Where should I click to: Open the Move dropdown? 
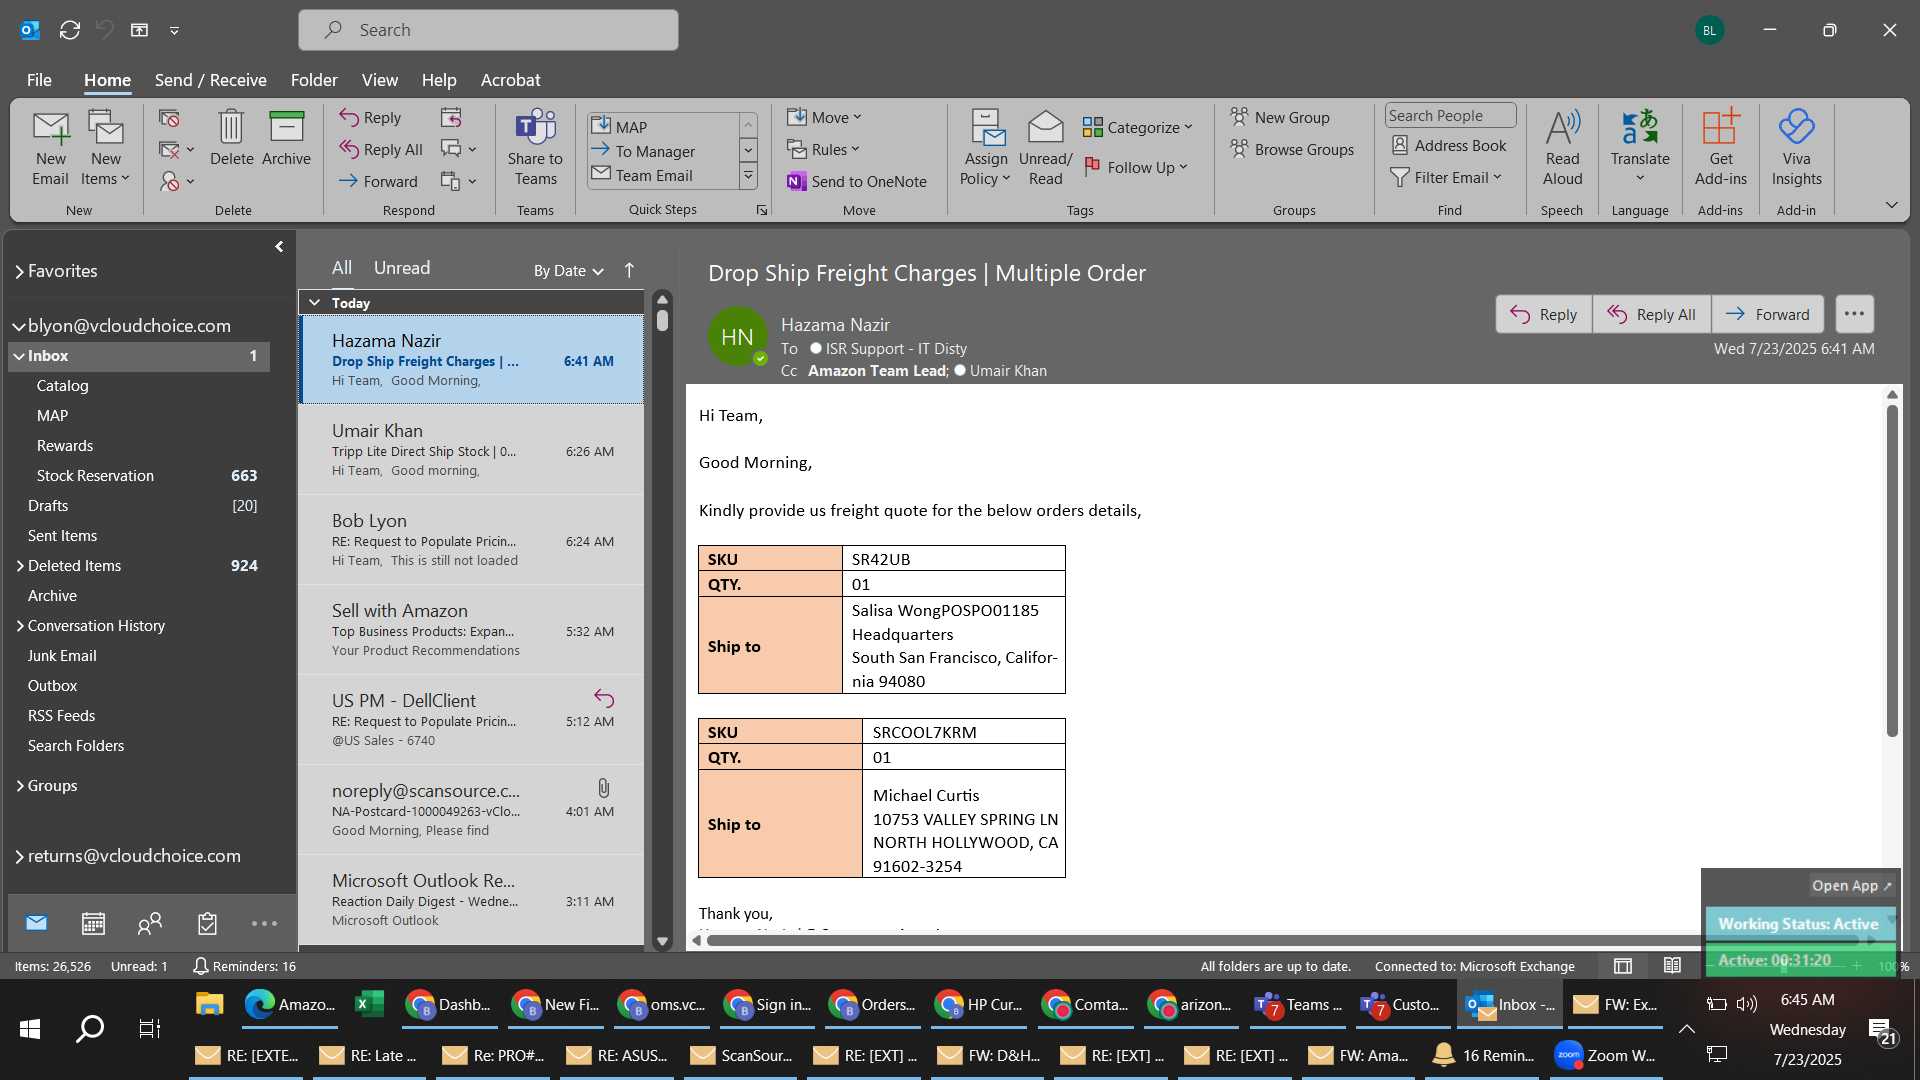tap(824, 117)
